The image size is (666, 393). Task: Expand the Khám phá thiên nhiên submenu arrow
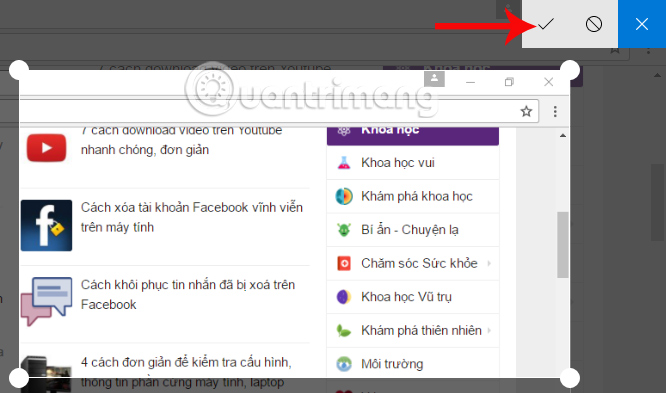[489, 331]
